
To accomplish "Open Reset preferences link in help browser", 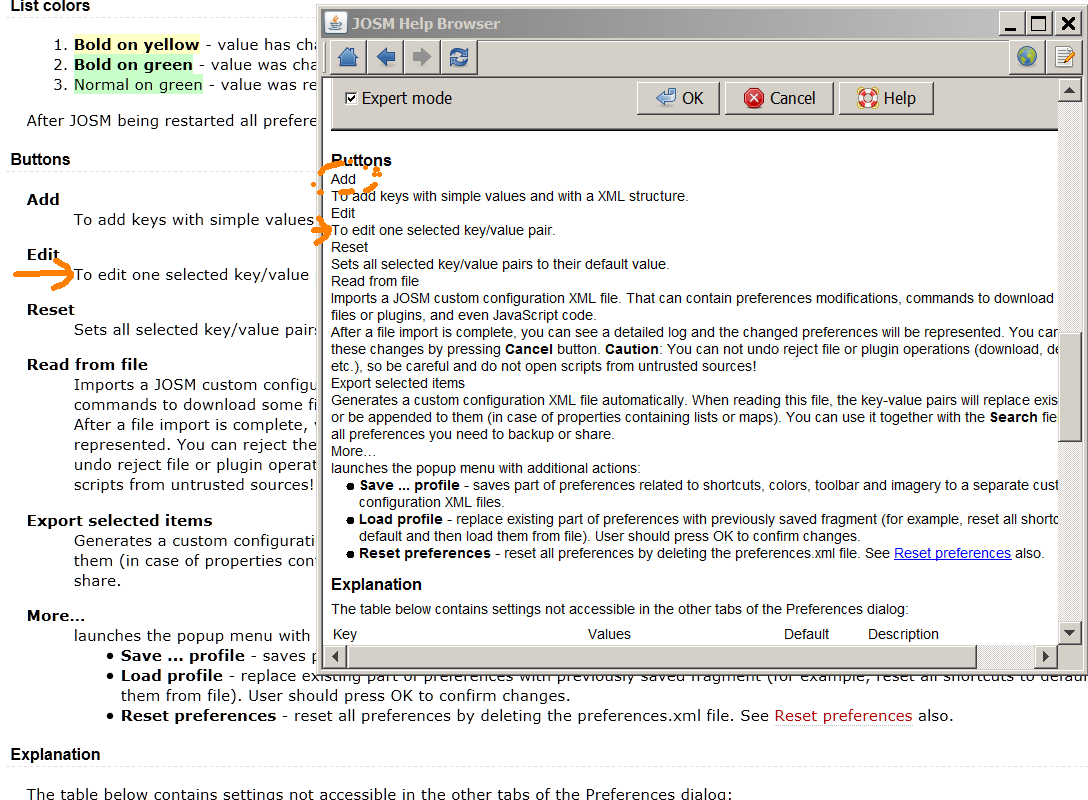I will coord(952,553).
